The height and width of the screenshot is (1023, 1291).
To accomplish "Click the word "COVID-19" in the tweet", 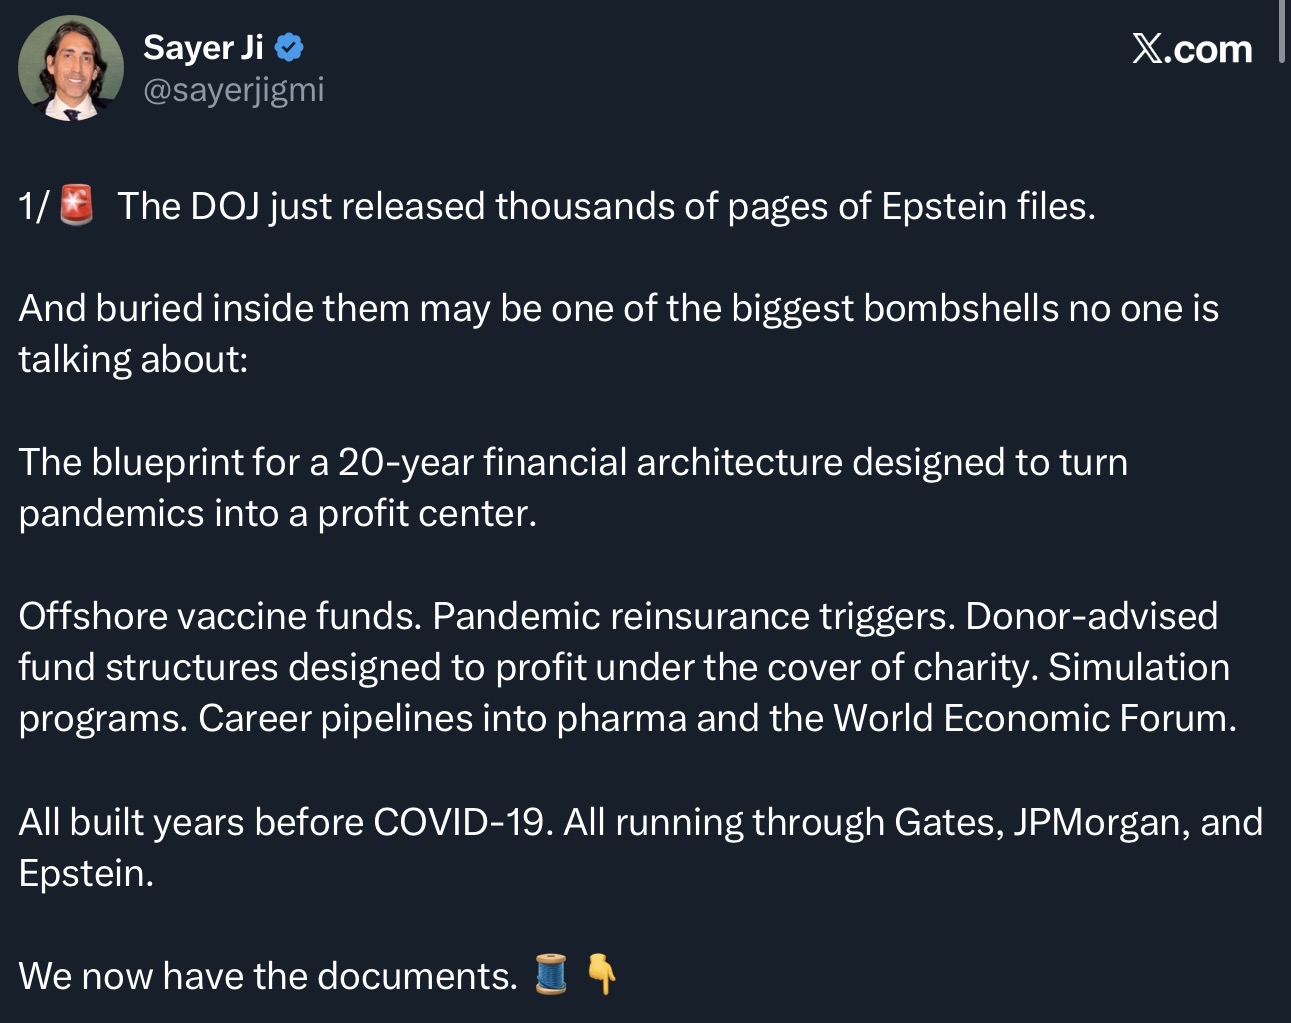I will pos(459,822).
